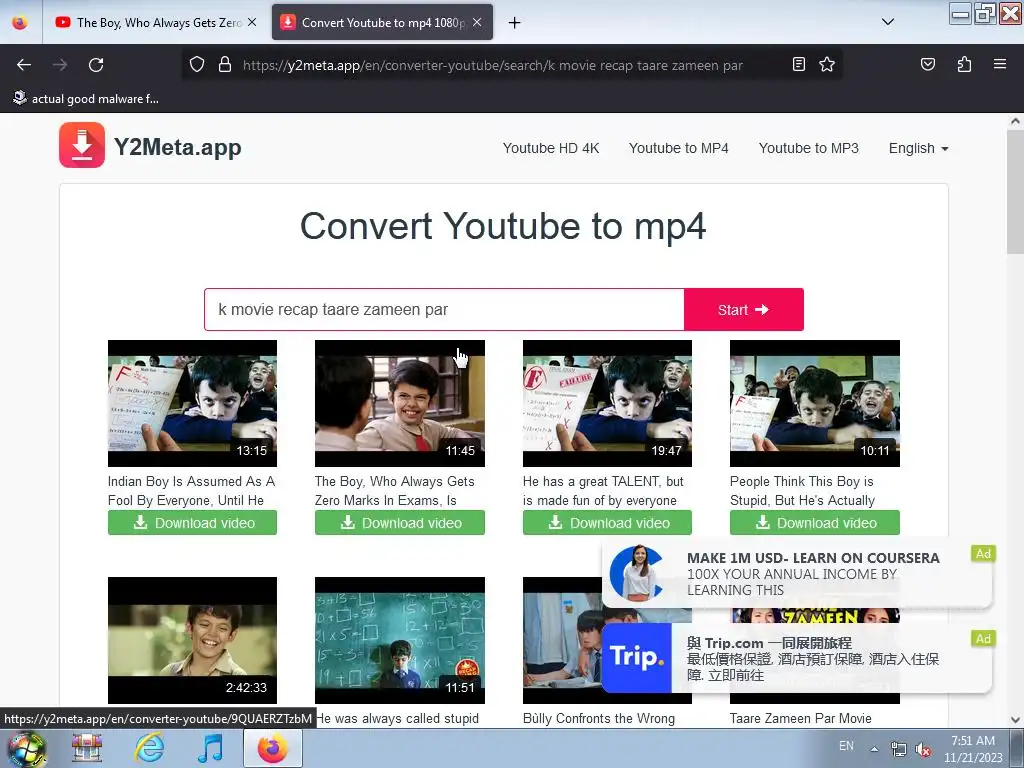Click title 'Taare Zameen Par Movie'
The image size is (1024, 768).
[801, 718]
